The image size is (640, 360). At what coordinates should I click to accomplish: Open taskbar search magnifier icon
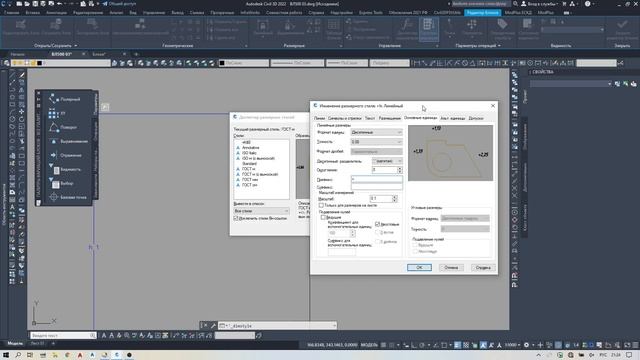tap(18, 355)
